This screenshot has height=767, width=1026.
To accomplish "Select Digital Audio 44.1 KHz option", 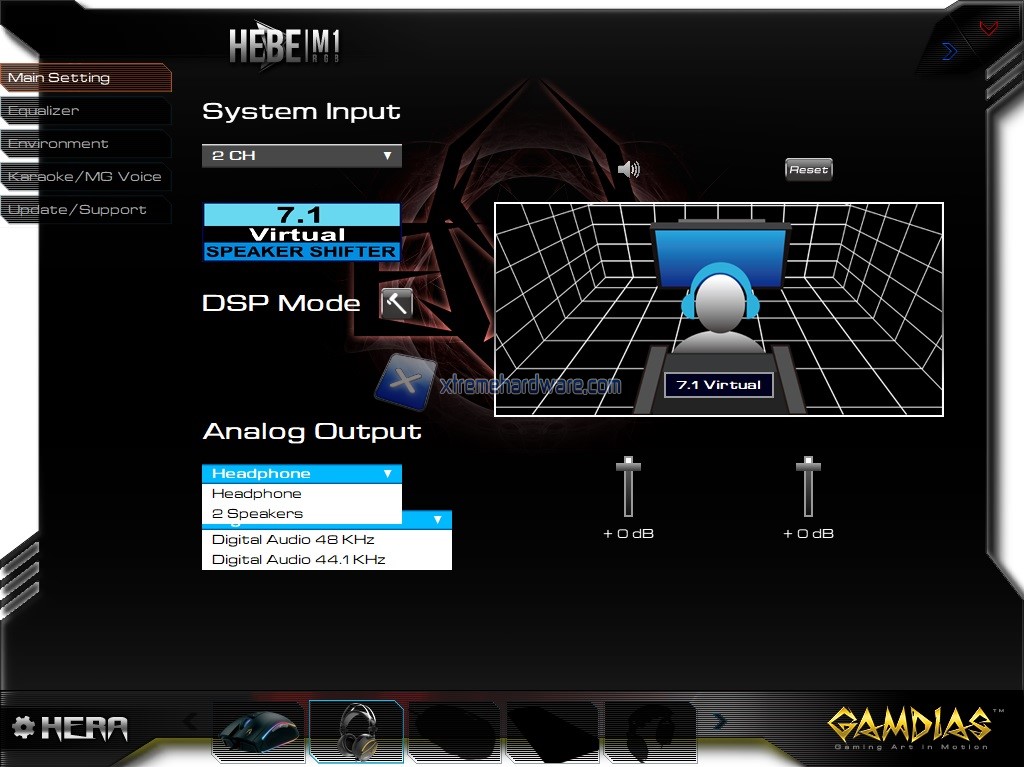I will (x=298, y=560).
